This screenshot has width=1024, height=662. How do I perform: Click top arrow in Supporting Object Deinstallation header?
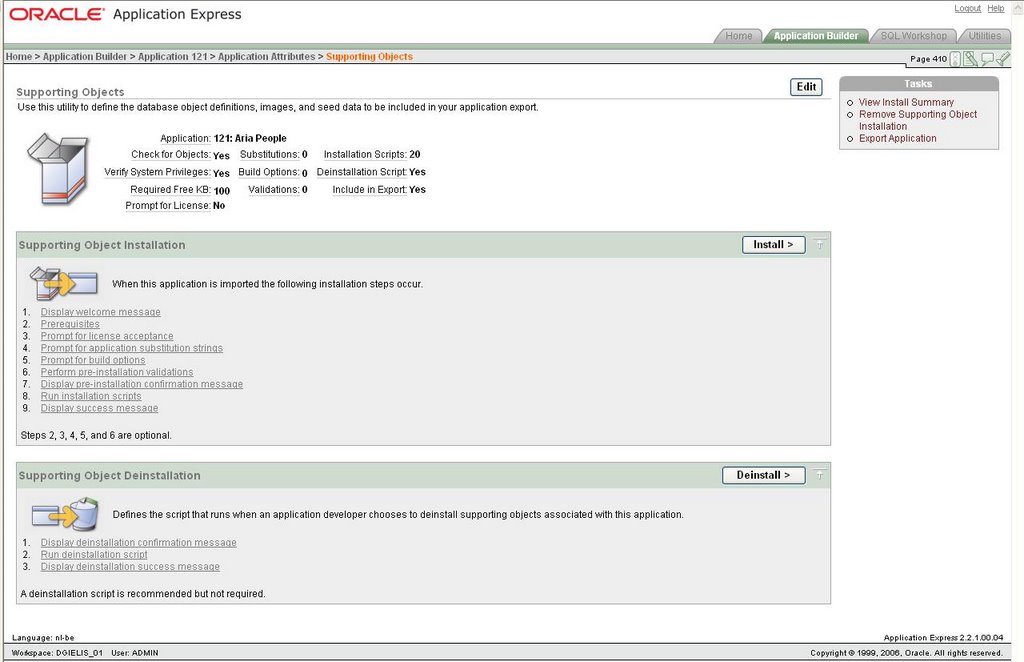(819, 475)
